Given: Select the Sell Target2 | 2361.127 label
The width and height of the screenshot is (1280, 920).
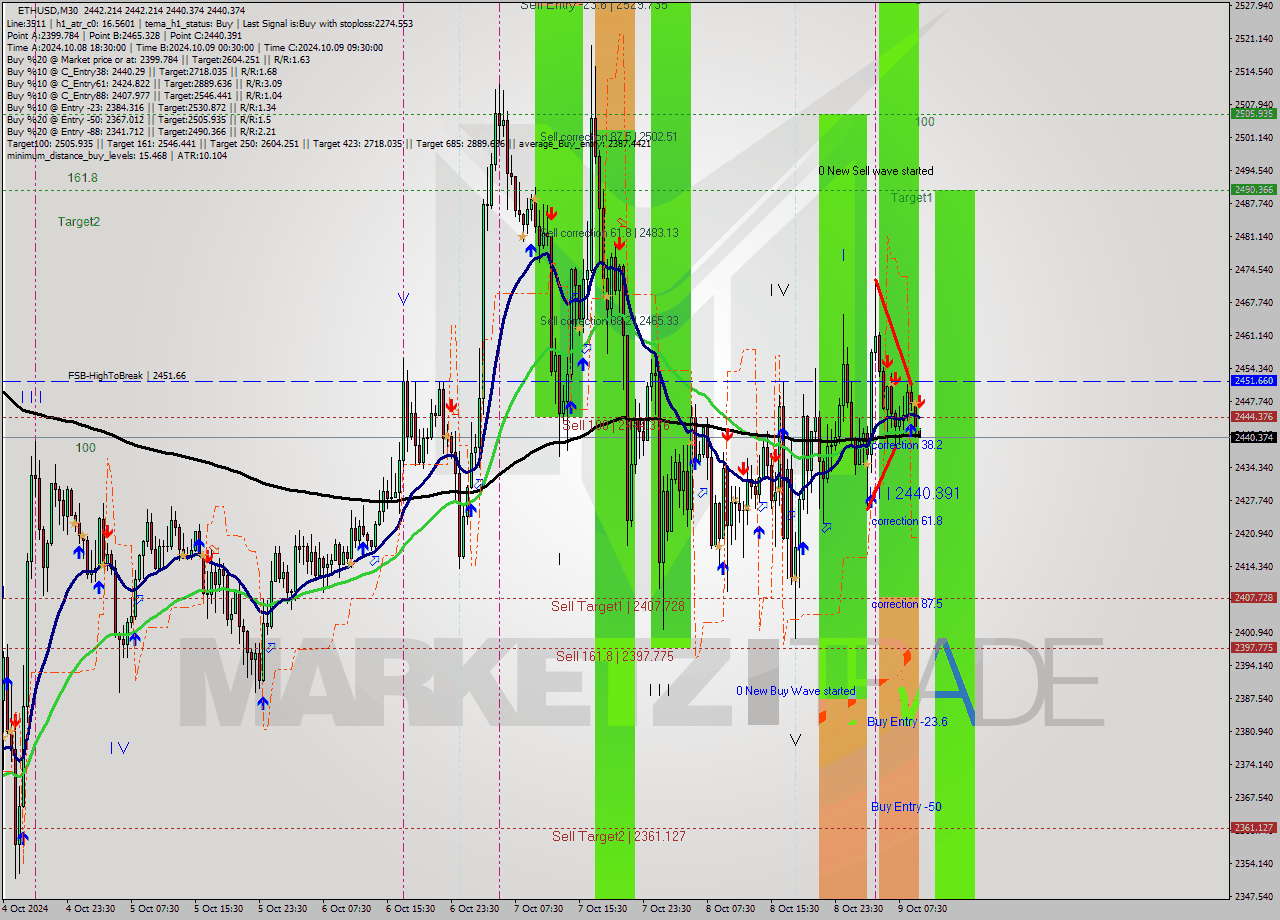Looking at the screenshot, I should (619, 836).
